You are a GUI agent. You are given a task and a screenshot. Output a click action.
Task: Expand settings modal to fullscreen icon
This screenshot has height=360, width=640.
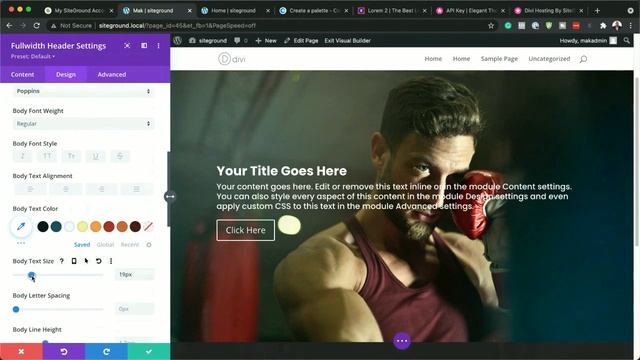pos(127,46)
